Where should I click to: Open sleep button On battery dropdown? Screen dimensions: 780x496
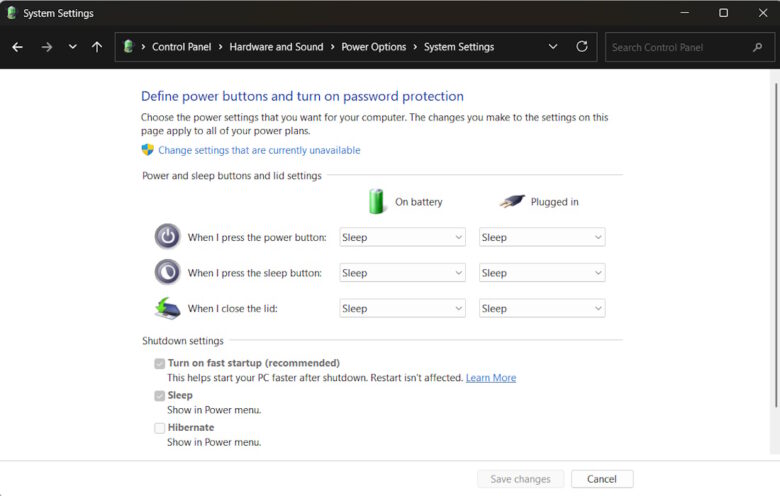pos(402,273)
